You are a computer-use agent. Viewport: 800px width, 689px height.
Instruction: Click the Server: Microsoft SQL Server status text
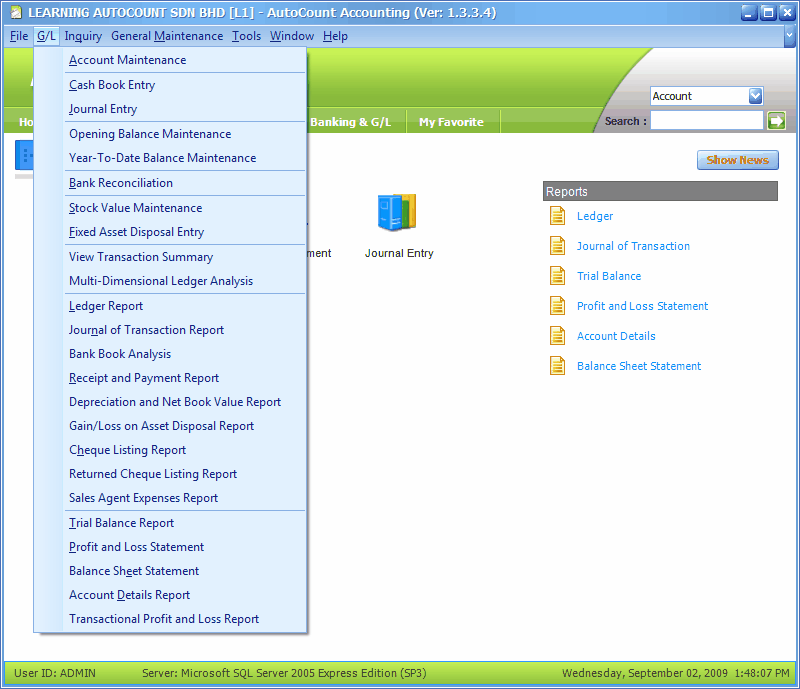pyautogui.click(x=284, y=673)
